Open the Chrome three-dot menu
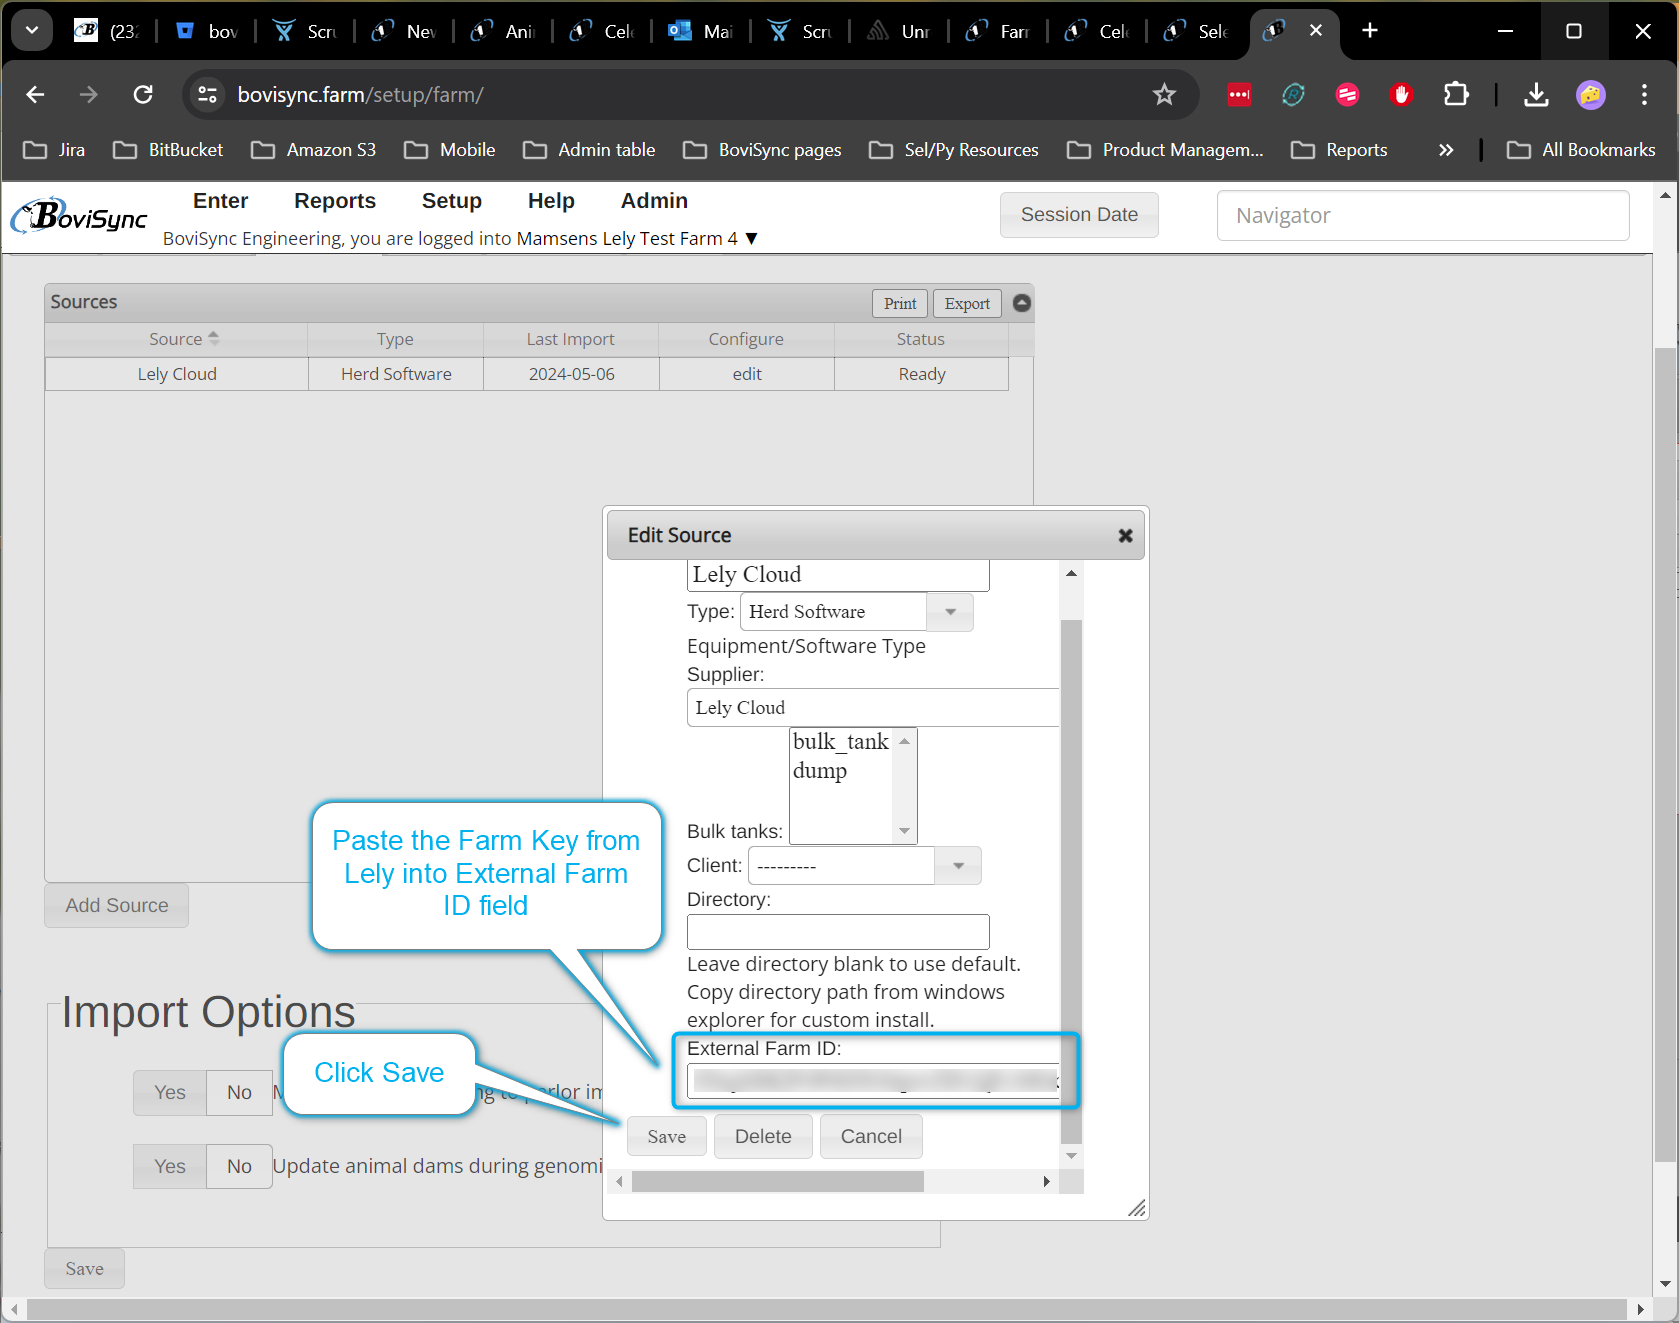Screen dimensions: 1679x1323 1643,95
